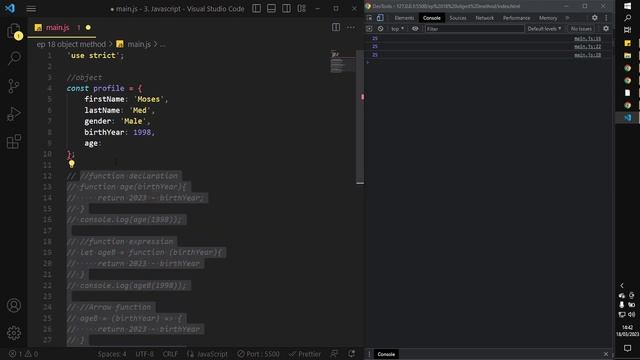This screenshot has height=360, width=640.
Task: Open Customize Layout in title bar
Action: point(302,8)
